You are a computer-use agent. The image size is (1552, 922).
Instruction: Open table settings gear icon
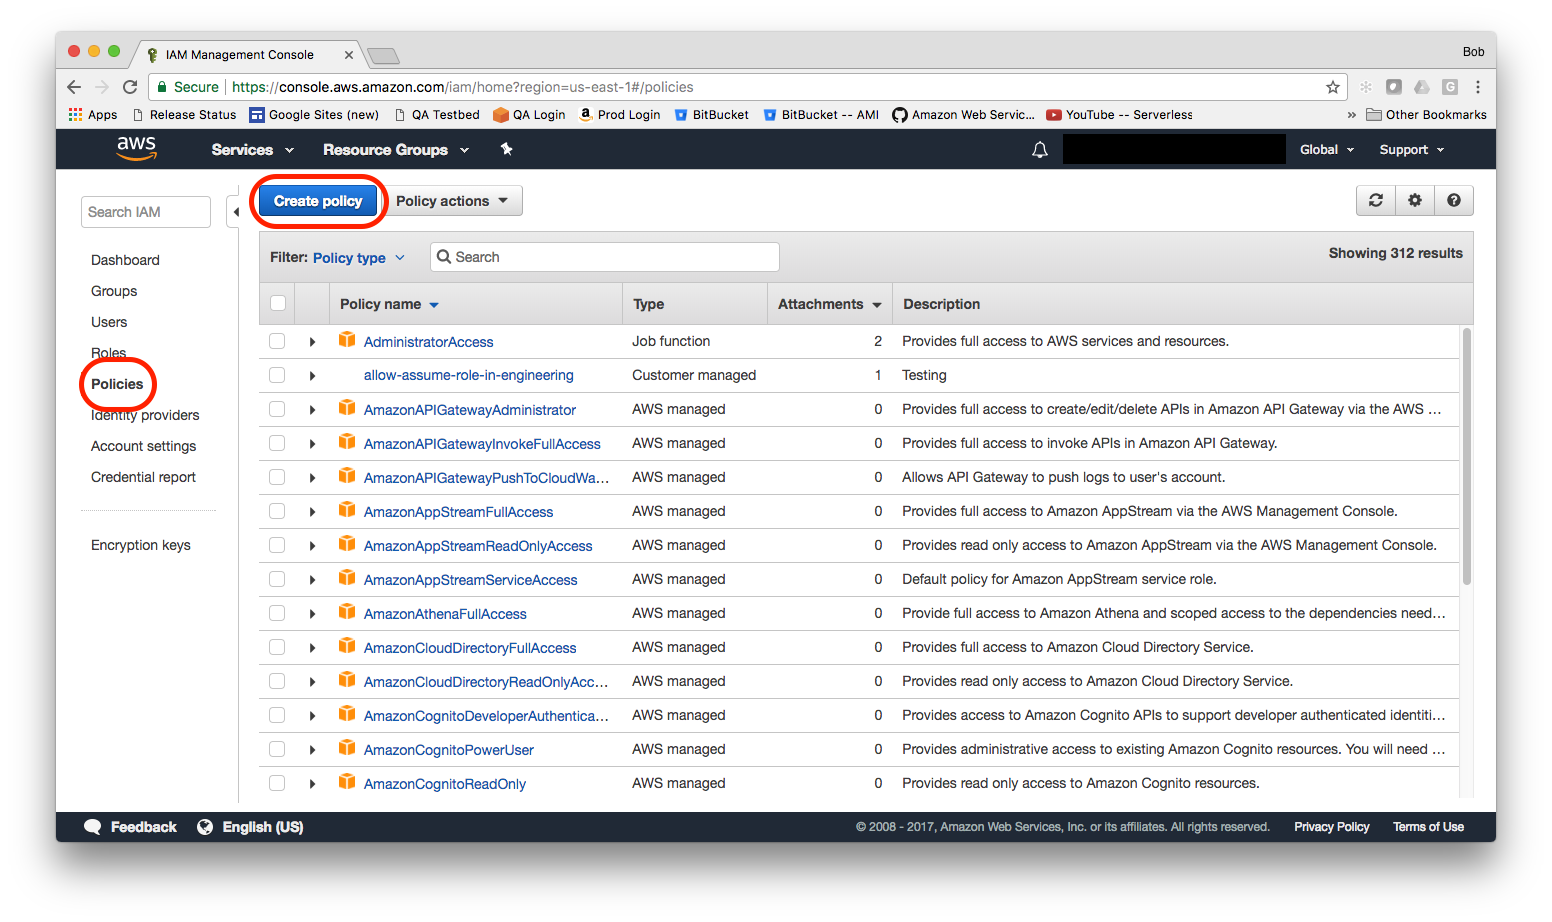pyautogui.click(x=1415, y=200)
